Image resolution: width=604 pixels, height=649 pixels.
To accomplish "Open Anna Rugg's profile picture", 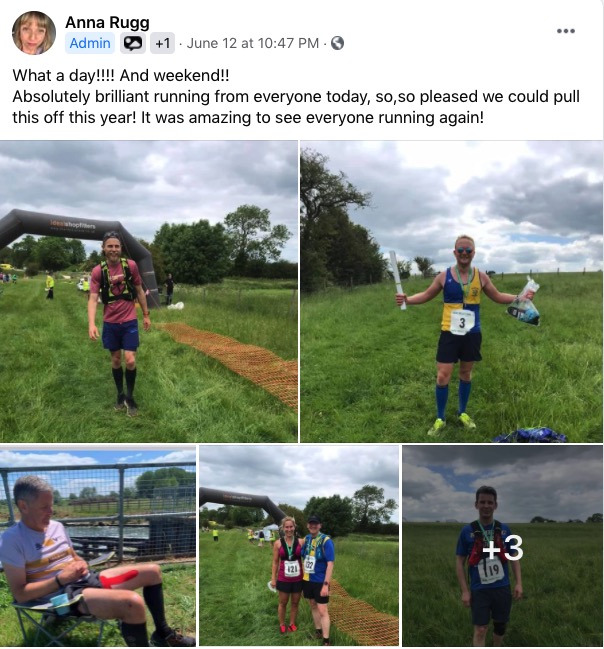I will (34, 33).
